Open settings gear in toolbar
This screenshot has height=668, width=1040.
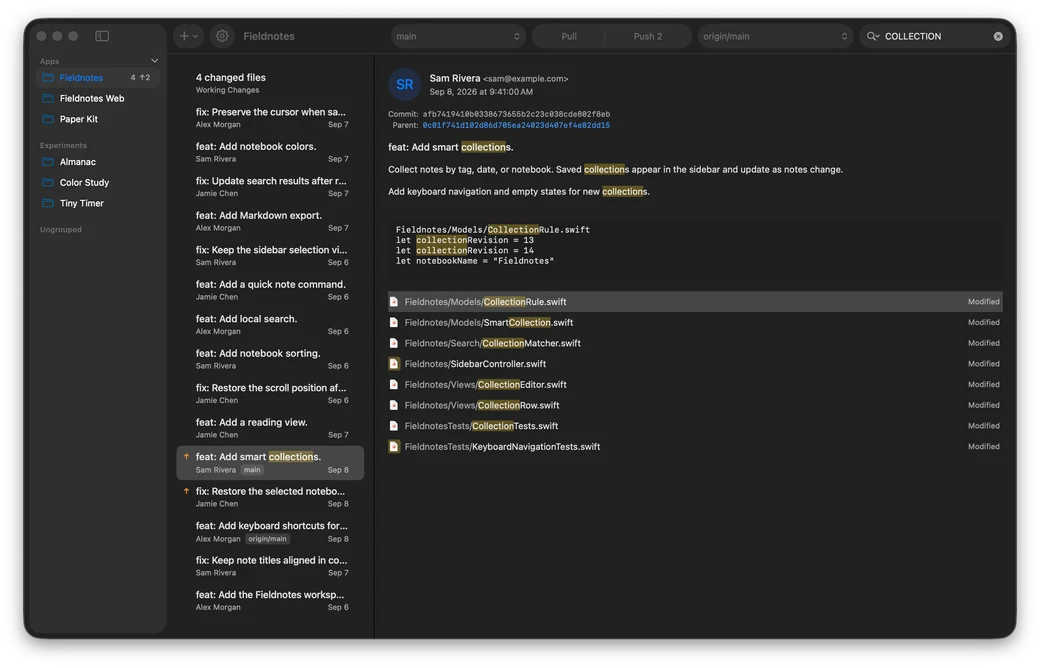click(x=222, y=36)
